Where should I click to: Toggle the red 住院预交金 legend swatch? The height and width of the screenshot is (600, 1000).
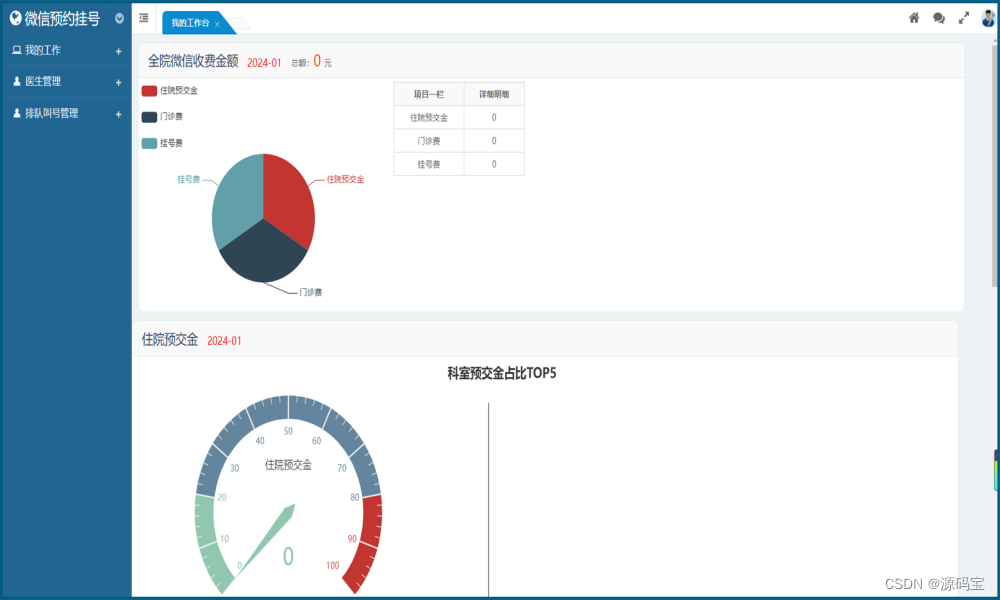[149, 91]
